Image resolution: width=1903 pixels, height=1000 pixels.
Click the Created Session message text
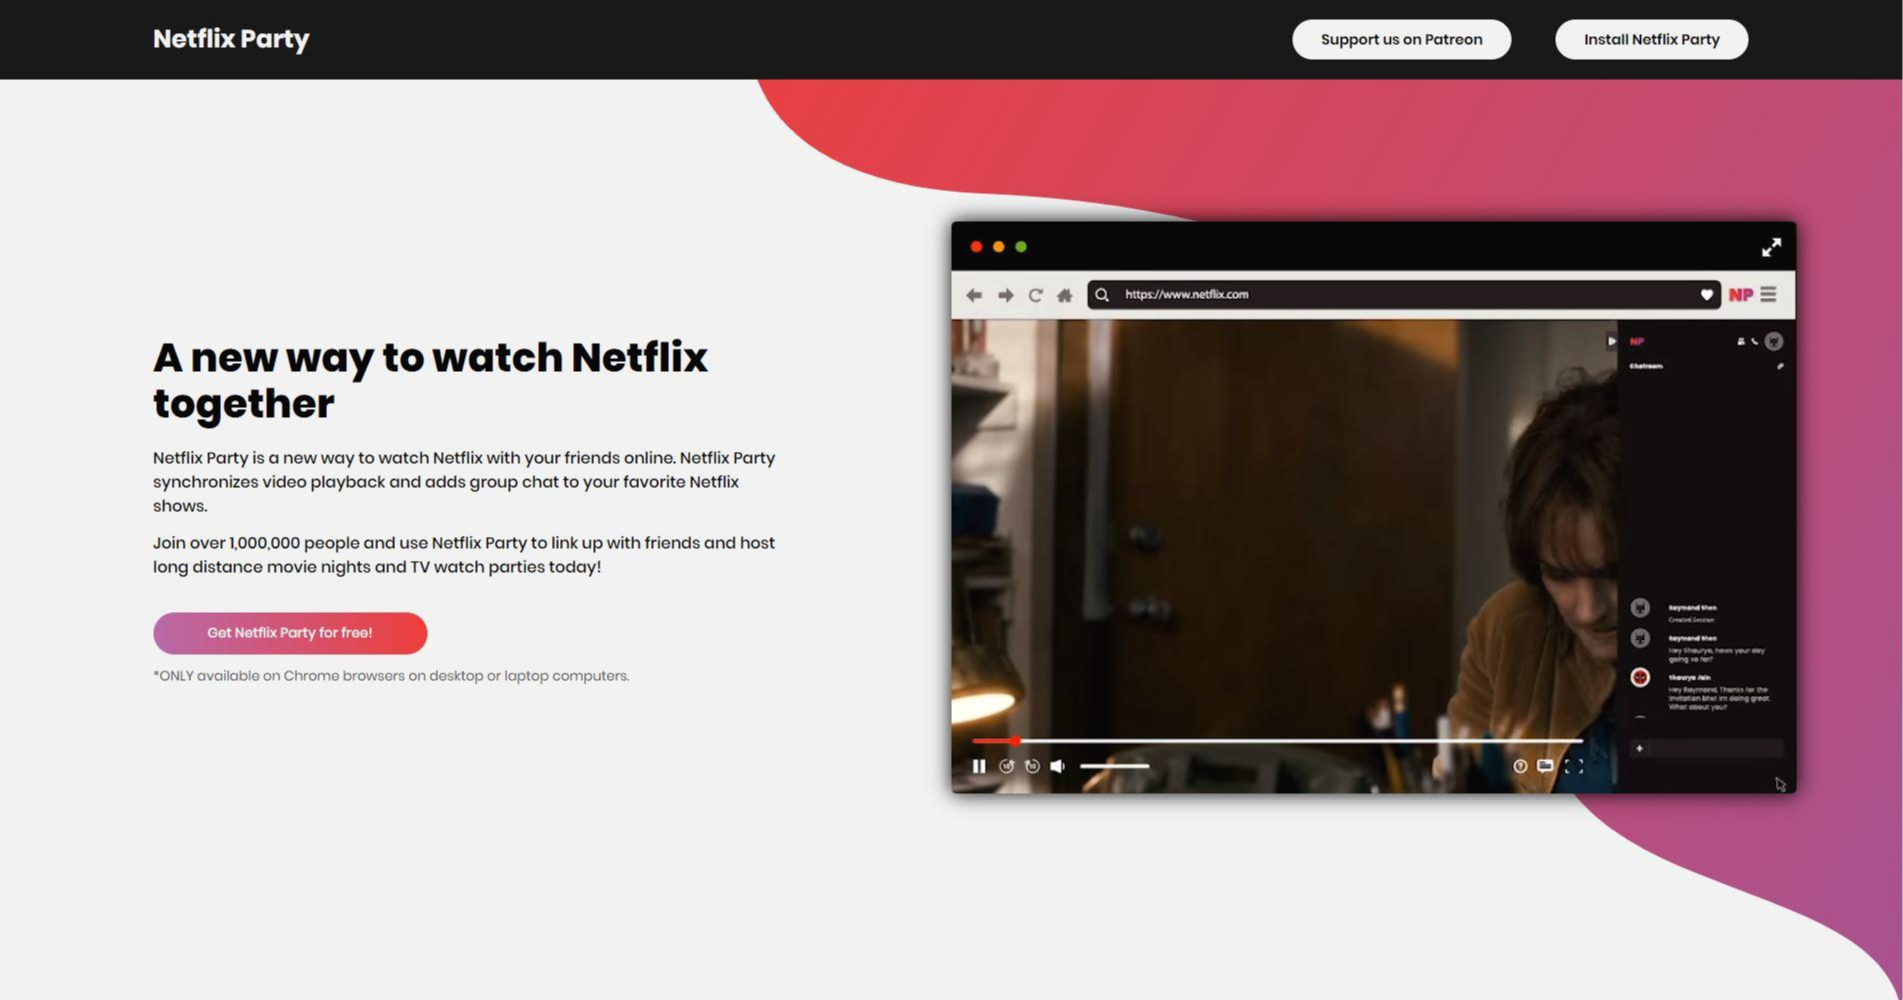[1690, 620]
